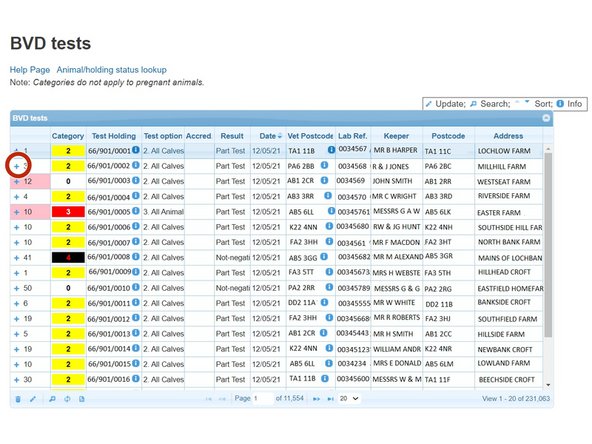The width and height of the screenshot is (592, 444).
Task: Sort by the Date column header
Action: 268,136
